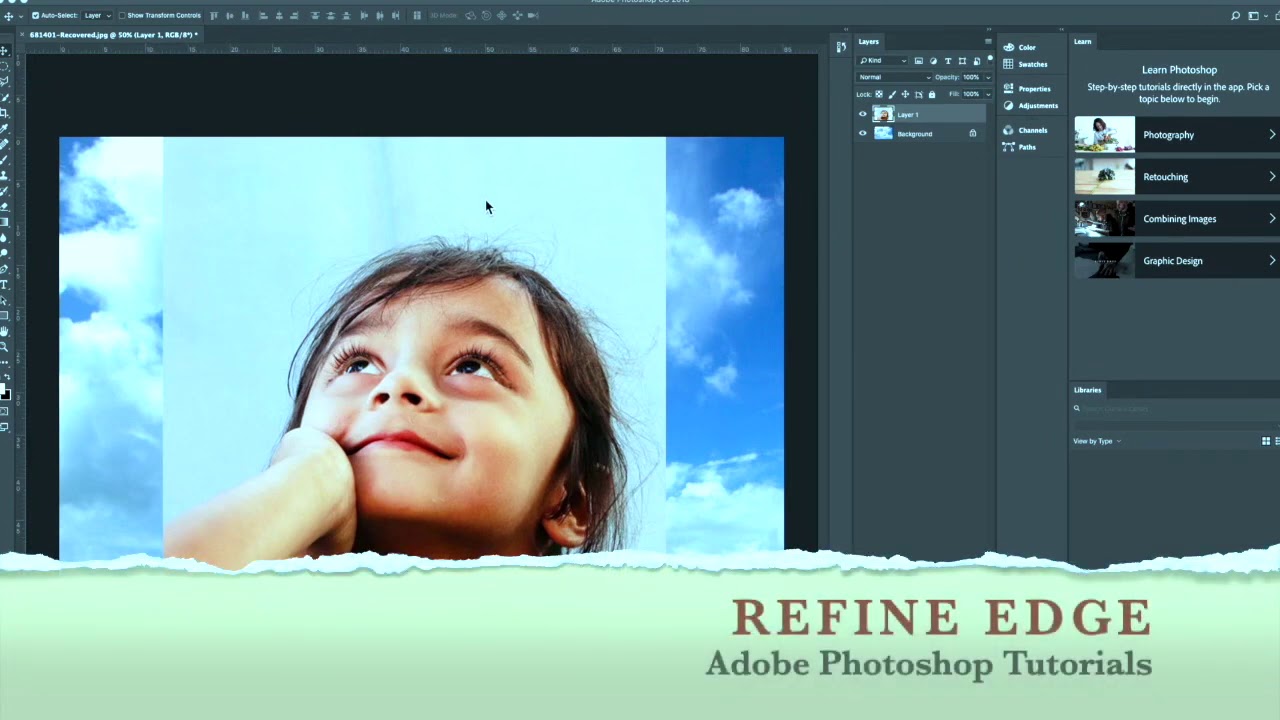
Task: Select the Layer 1 thumbnail
Action: 884,114
